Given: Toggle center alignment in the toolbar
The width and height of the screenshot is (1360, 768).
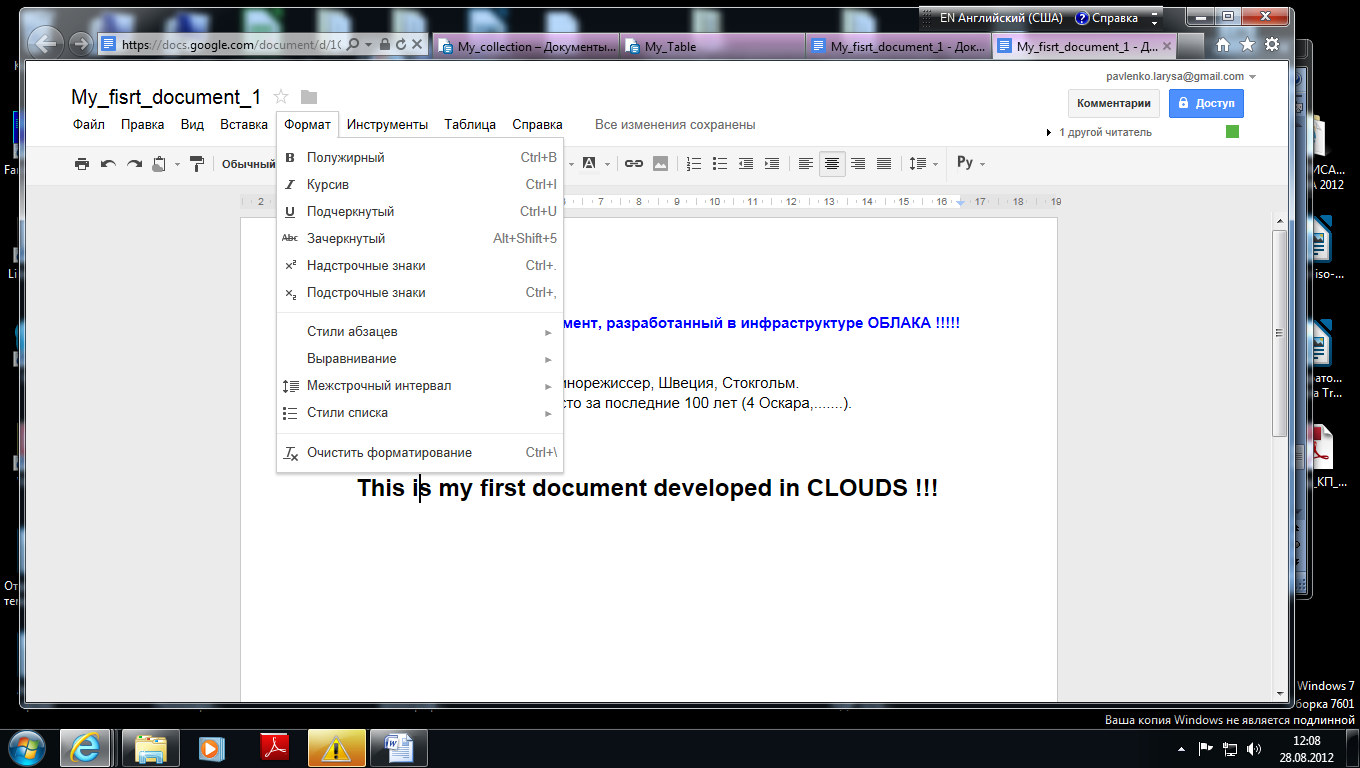Looking at the screenshot, I should 832,164.
